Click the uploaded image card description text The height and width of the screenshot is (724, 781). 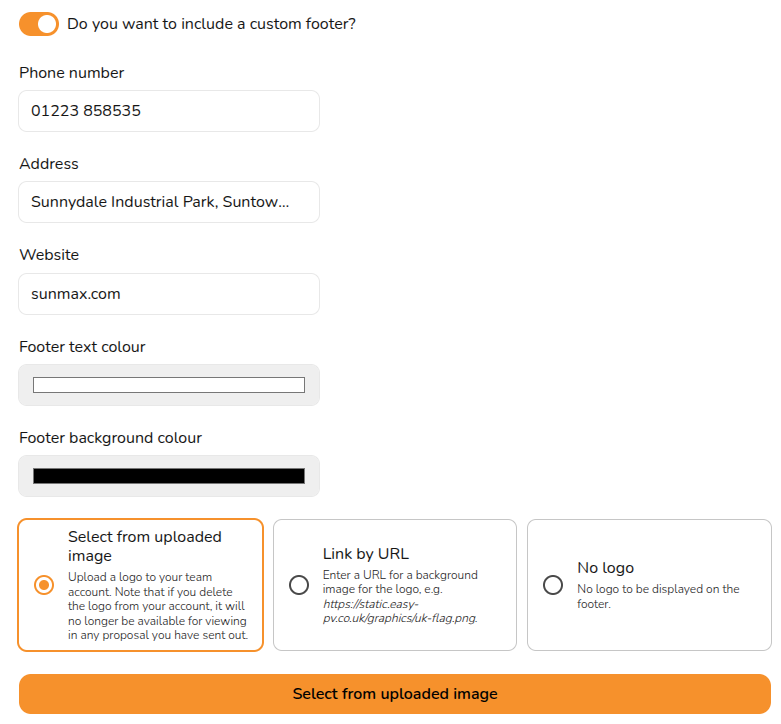click(x=158, y=606)
